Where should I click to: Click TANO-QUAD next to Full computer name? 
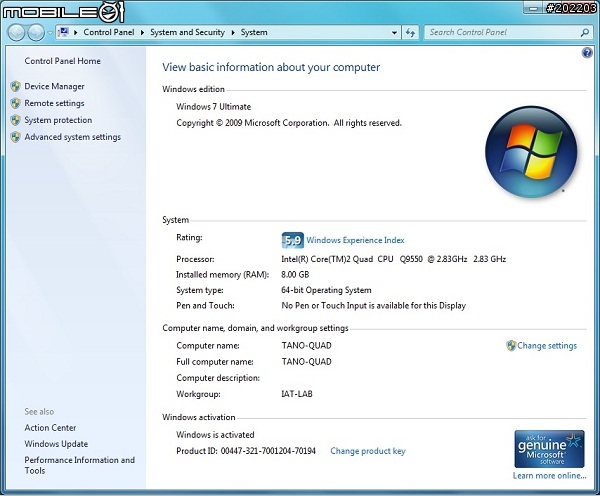click(x=307, y=362)
